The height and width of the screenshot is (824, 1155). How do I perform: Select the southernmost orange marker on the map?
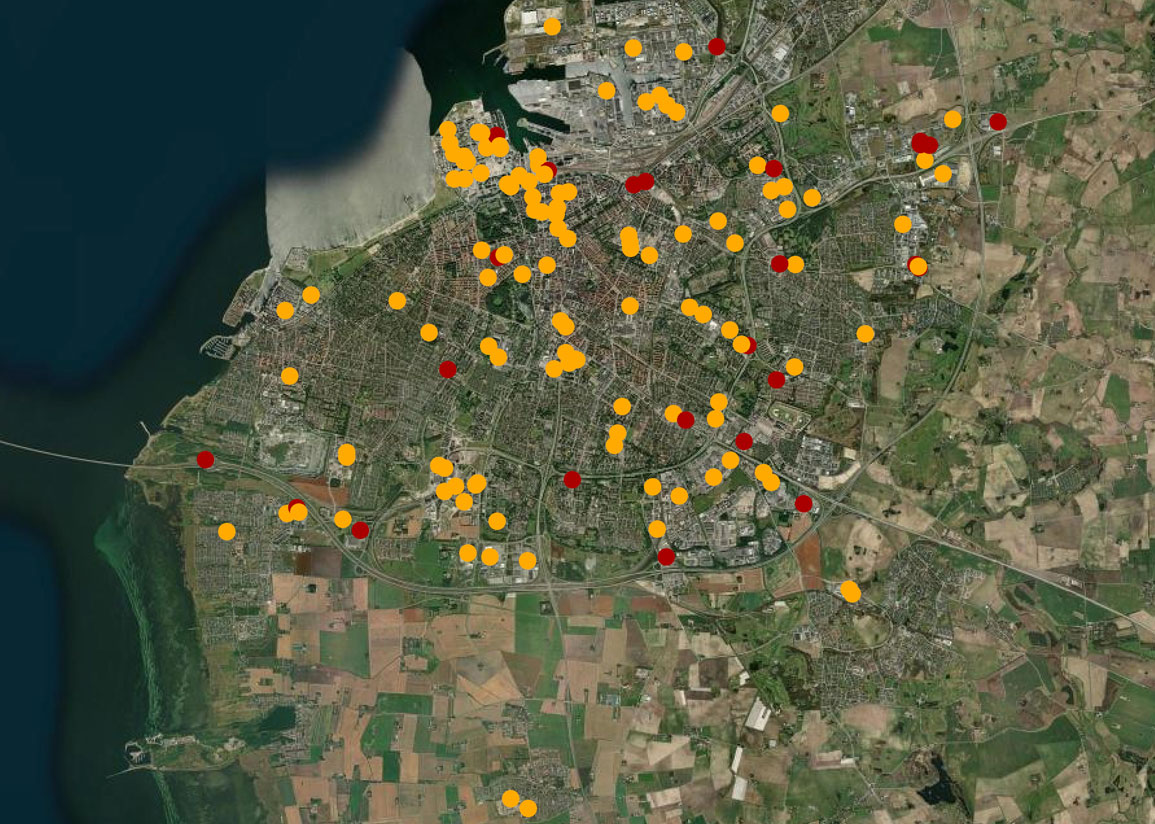click(527, 809)
